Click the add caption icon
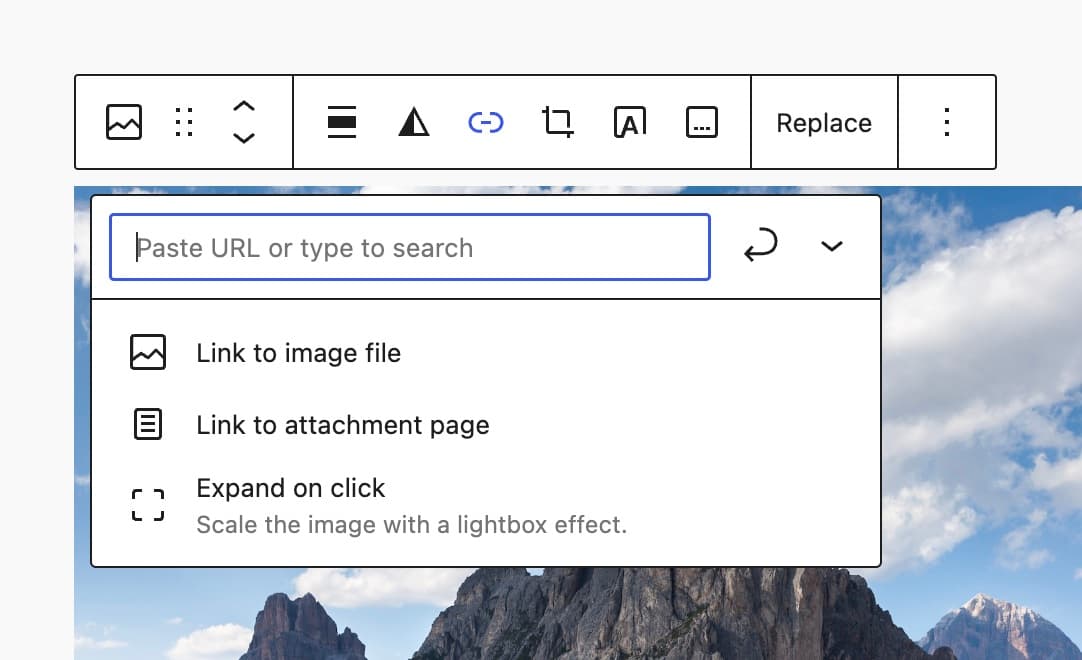Screen dimensions: 1082x660 (701, 122)
